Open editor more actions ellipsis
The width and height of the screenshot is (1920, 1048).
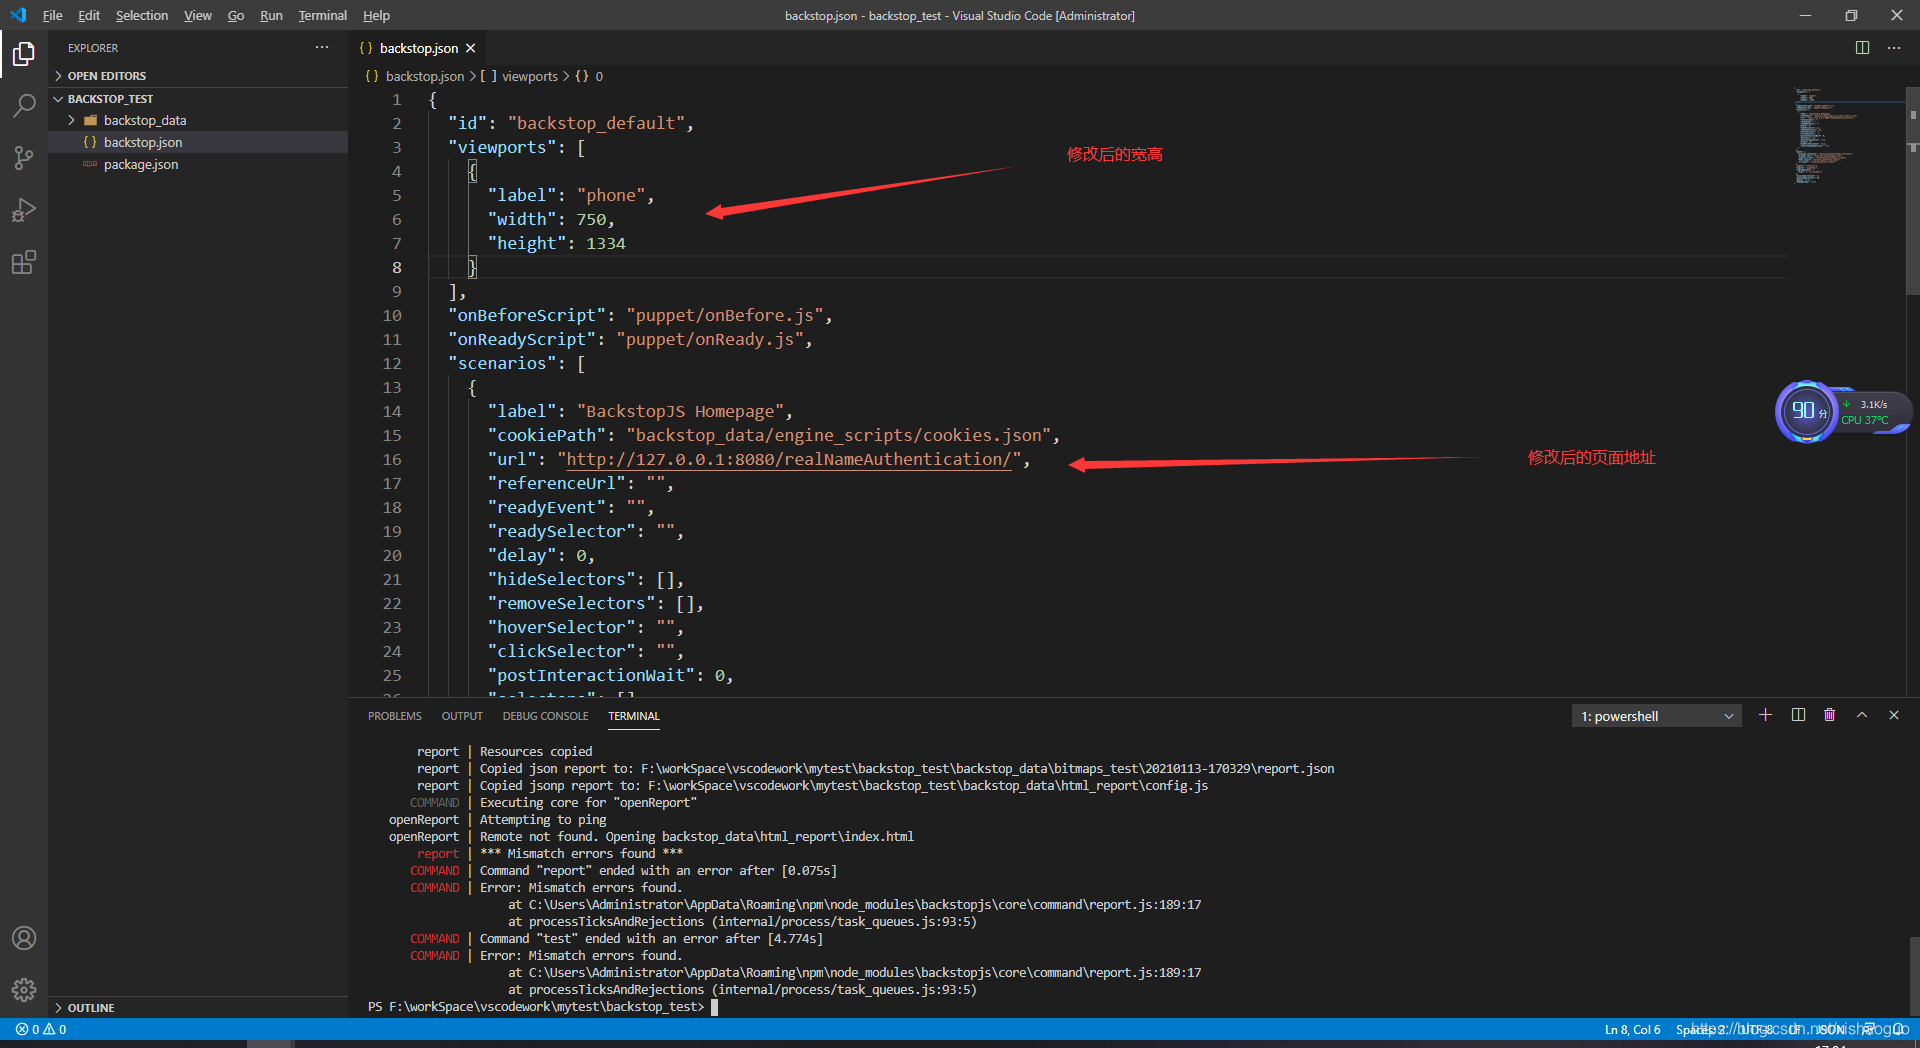coord(1894,48)
